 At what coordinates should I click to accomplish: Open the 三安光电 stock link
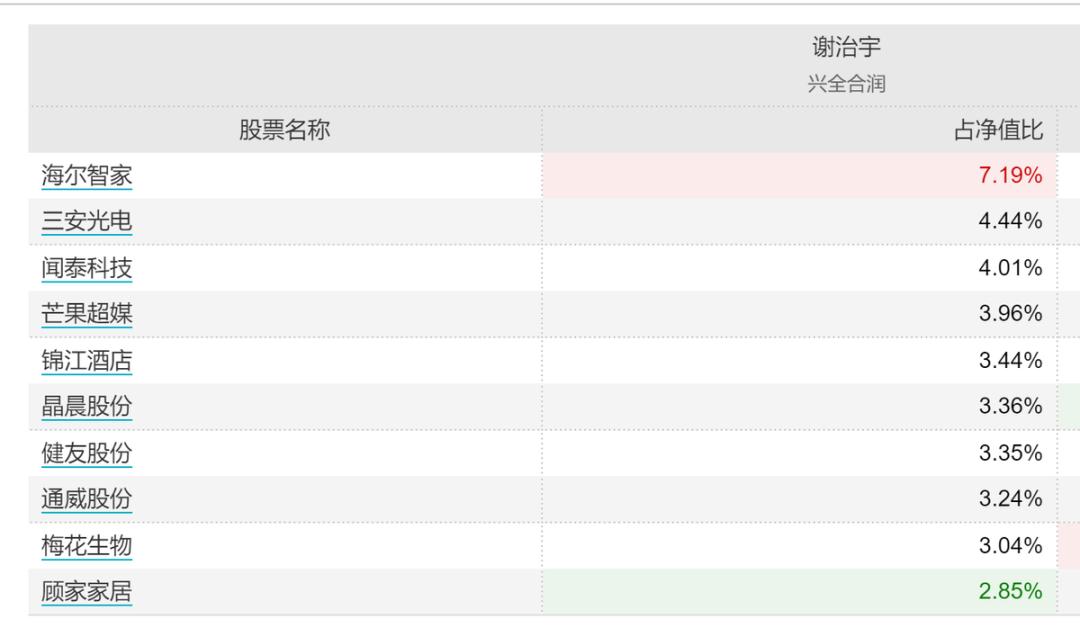coord(87,221)
